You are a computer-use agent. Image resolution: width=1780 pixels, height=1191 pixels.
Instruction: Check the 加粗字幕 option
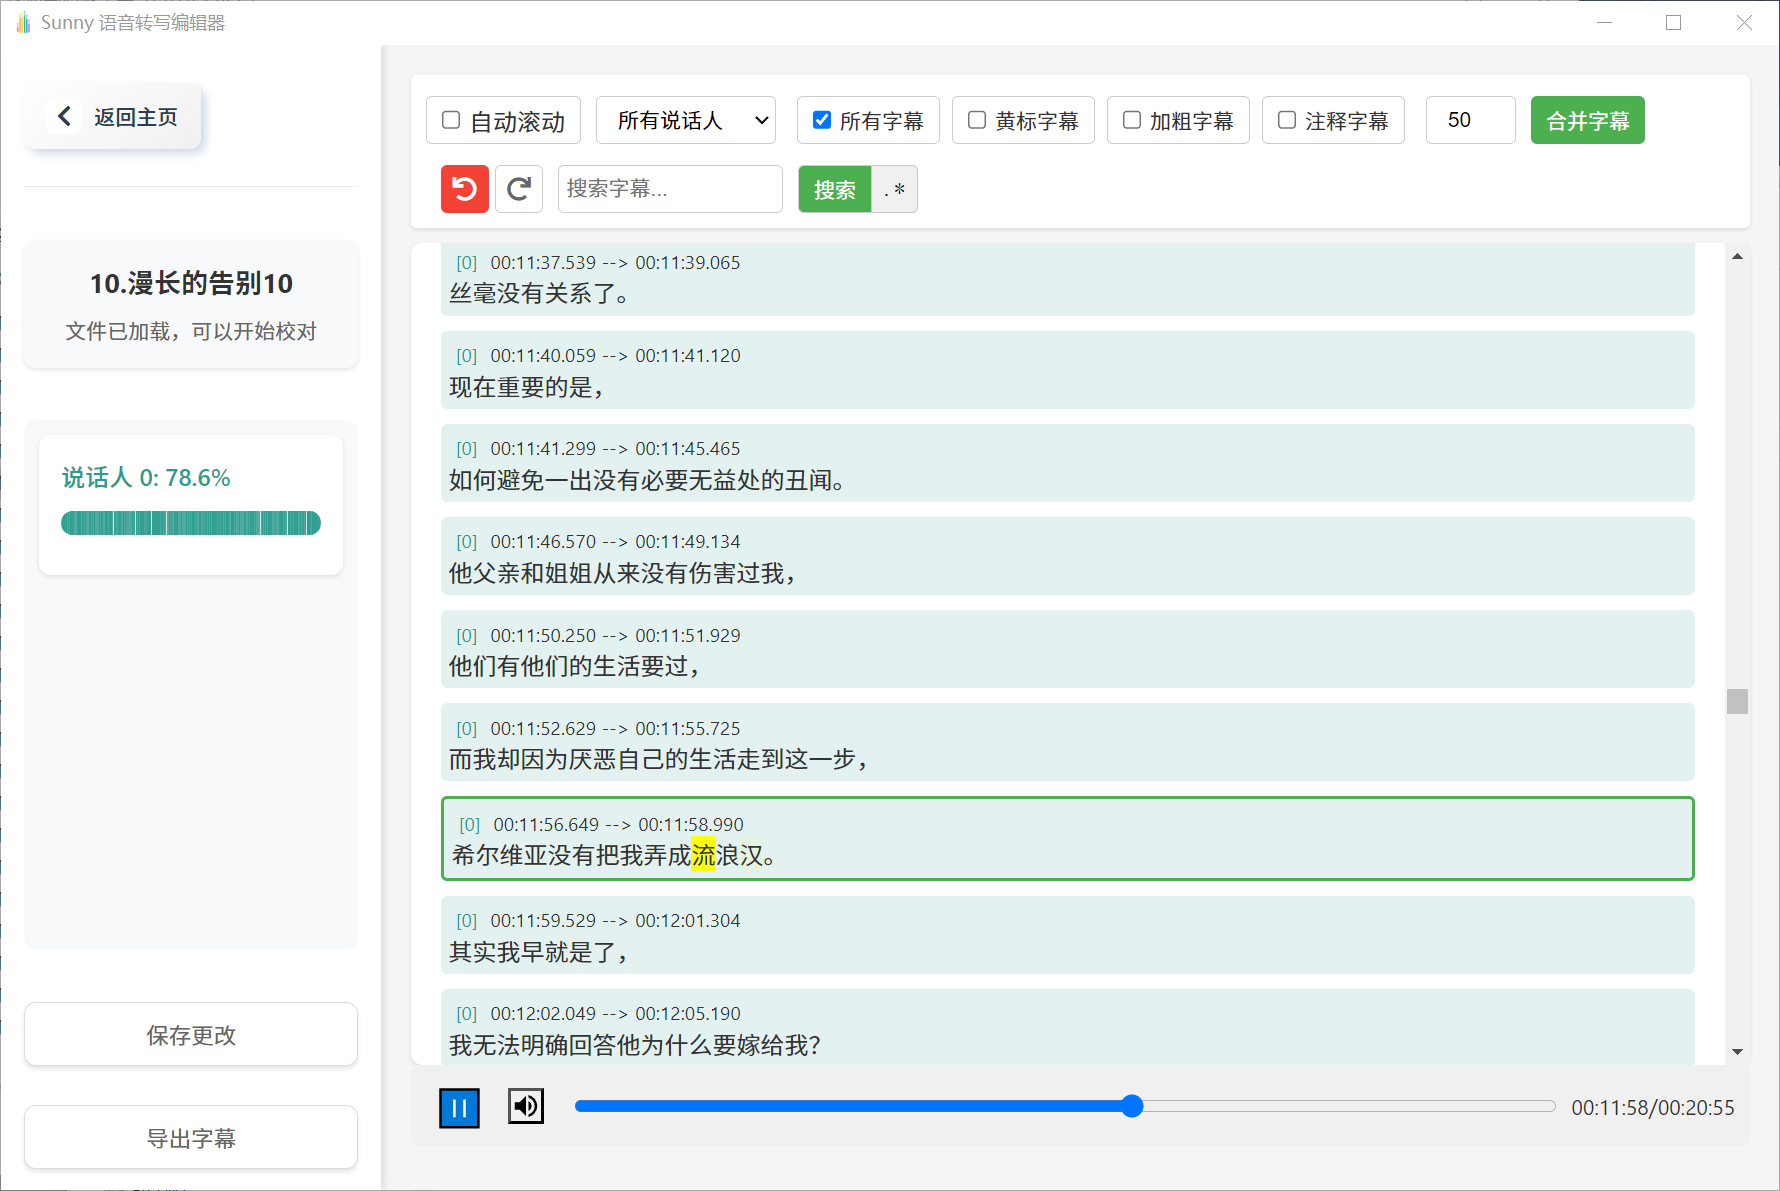click(x=1131, y=119)
